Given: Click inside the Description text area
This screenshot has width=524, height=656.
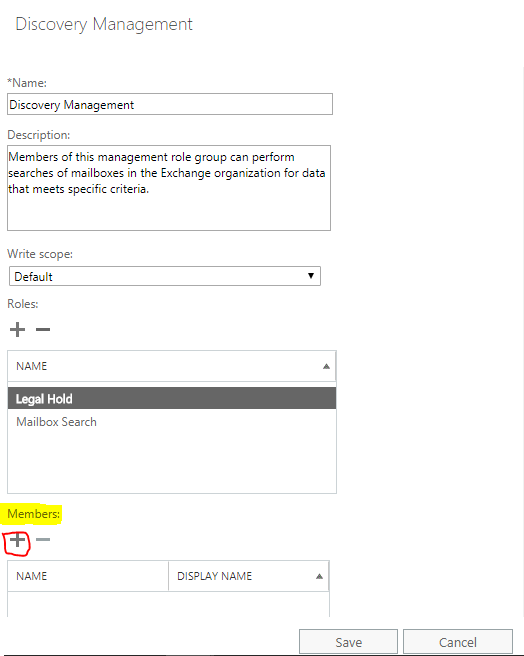Looking at the screenshot, I should (x=169, y=188).
